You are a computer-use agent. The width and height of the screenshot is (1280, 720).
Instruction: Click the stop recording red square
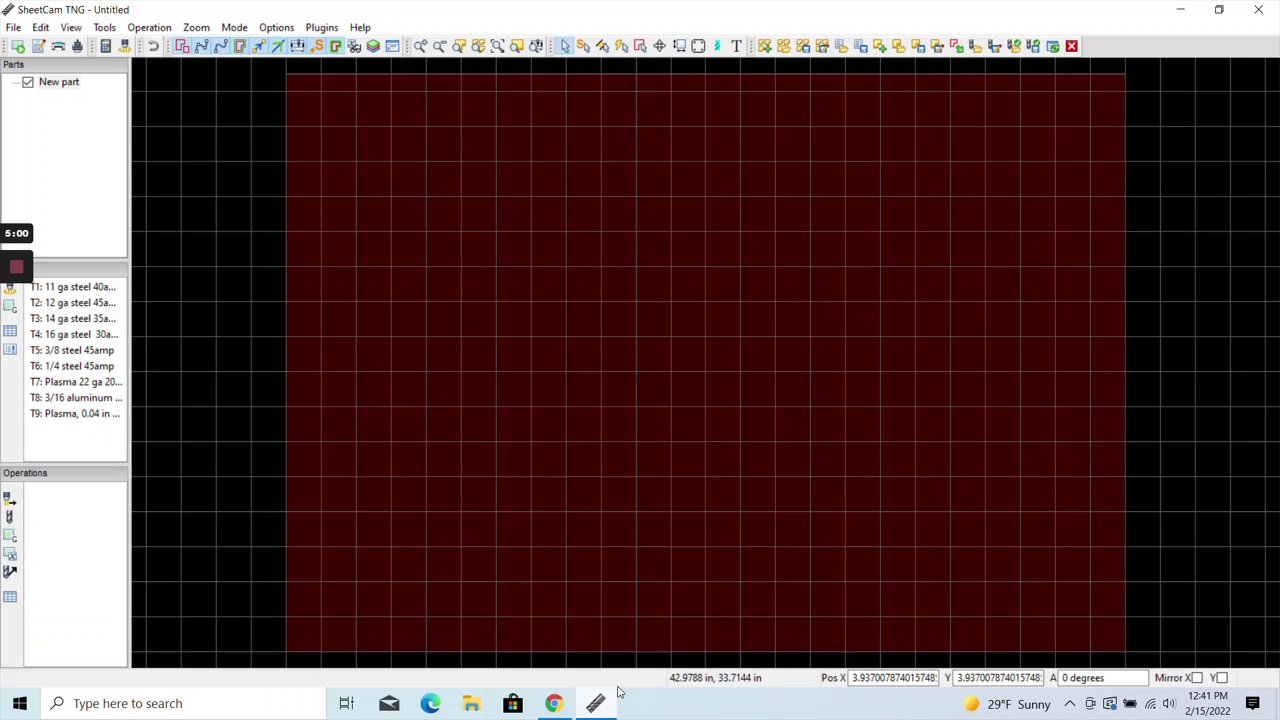click(16, 266)
